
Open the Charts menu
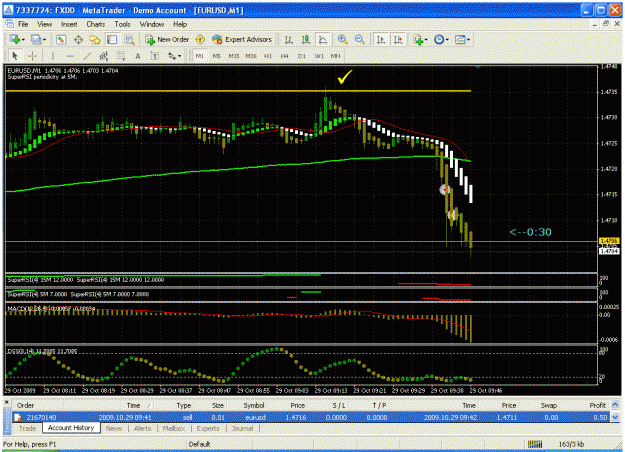point(96,24)
